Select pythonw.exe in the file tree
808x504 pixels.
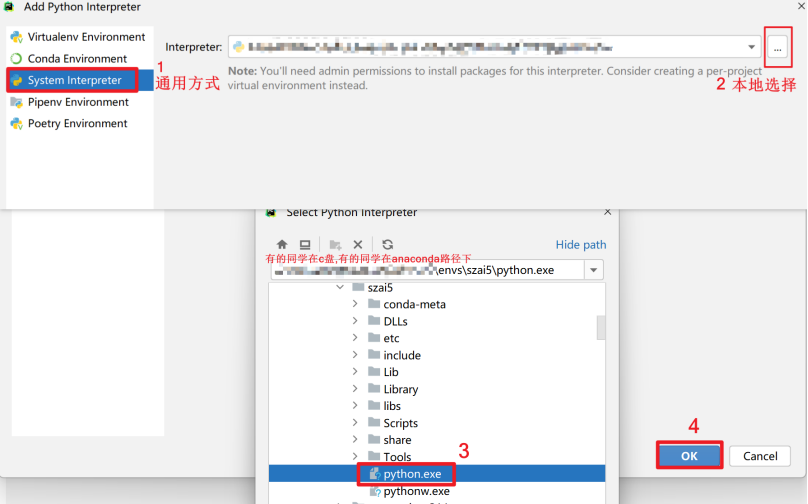click(416, 491)
